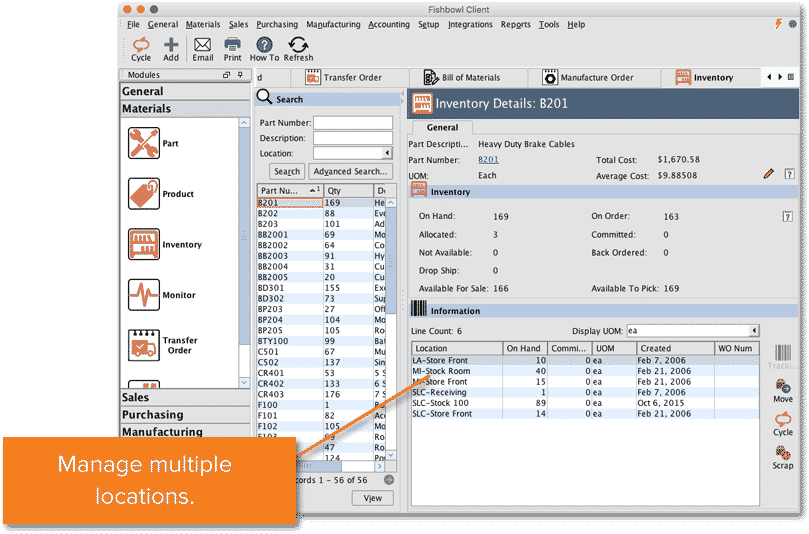Open the Location dropdown in Search
This screenshot has width=809, height=534.
pyautogui.click(x=387, y=153)
